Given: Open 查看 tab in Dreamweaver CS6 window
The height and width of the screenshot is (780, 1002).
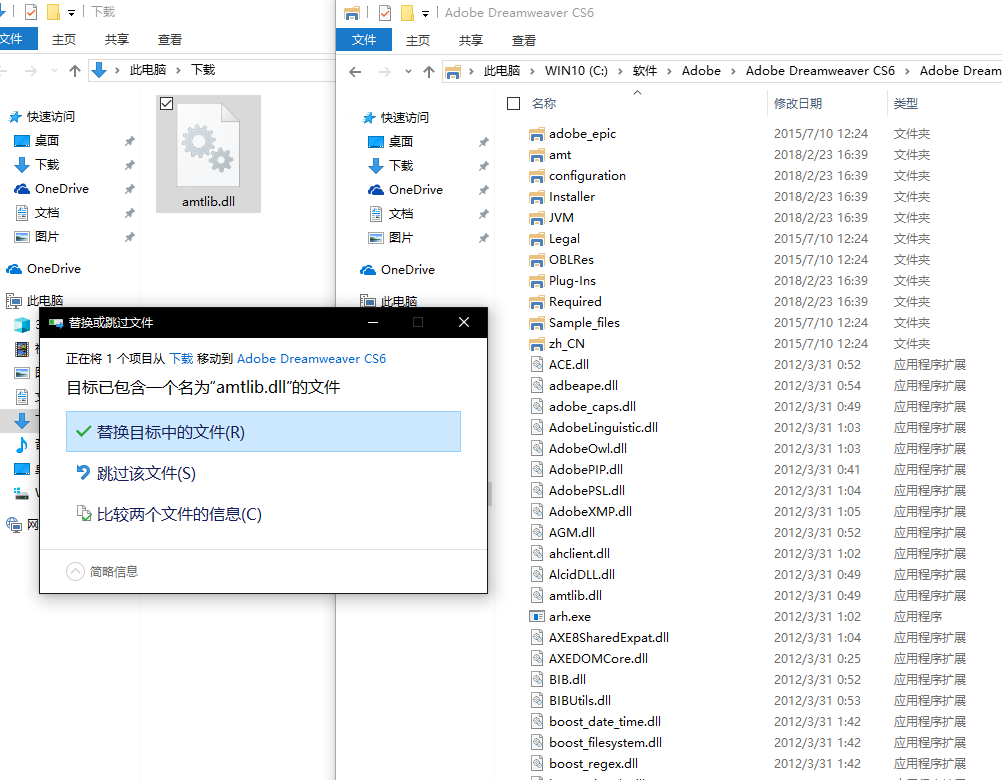Looking at the screenshot, I should pos(524,40).
